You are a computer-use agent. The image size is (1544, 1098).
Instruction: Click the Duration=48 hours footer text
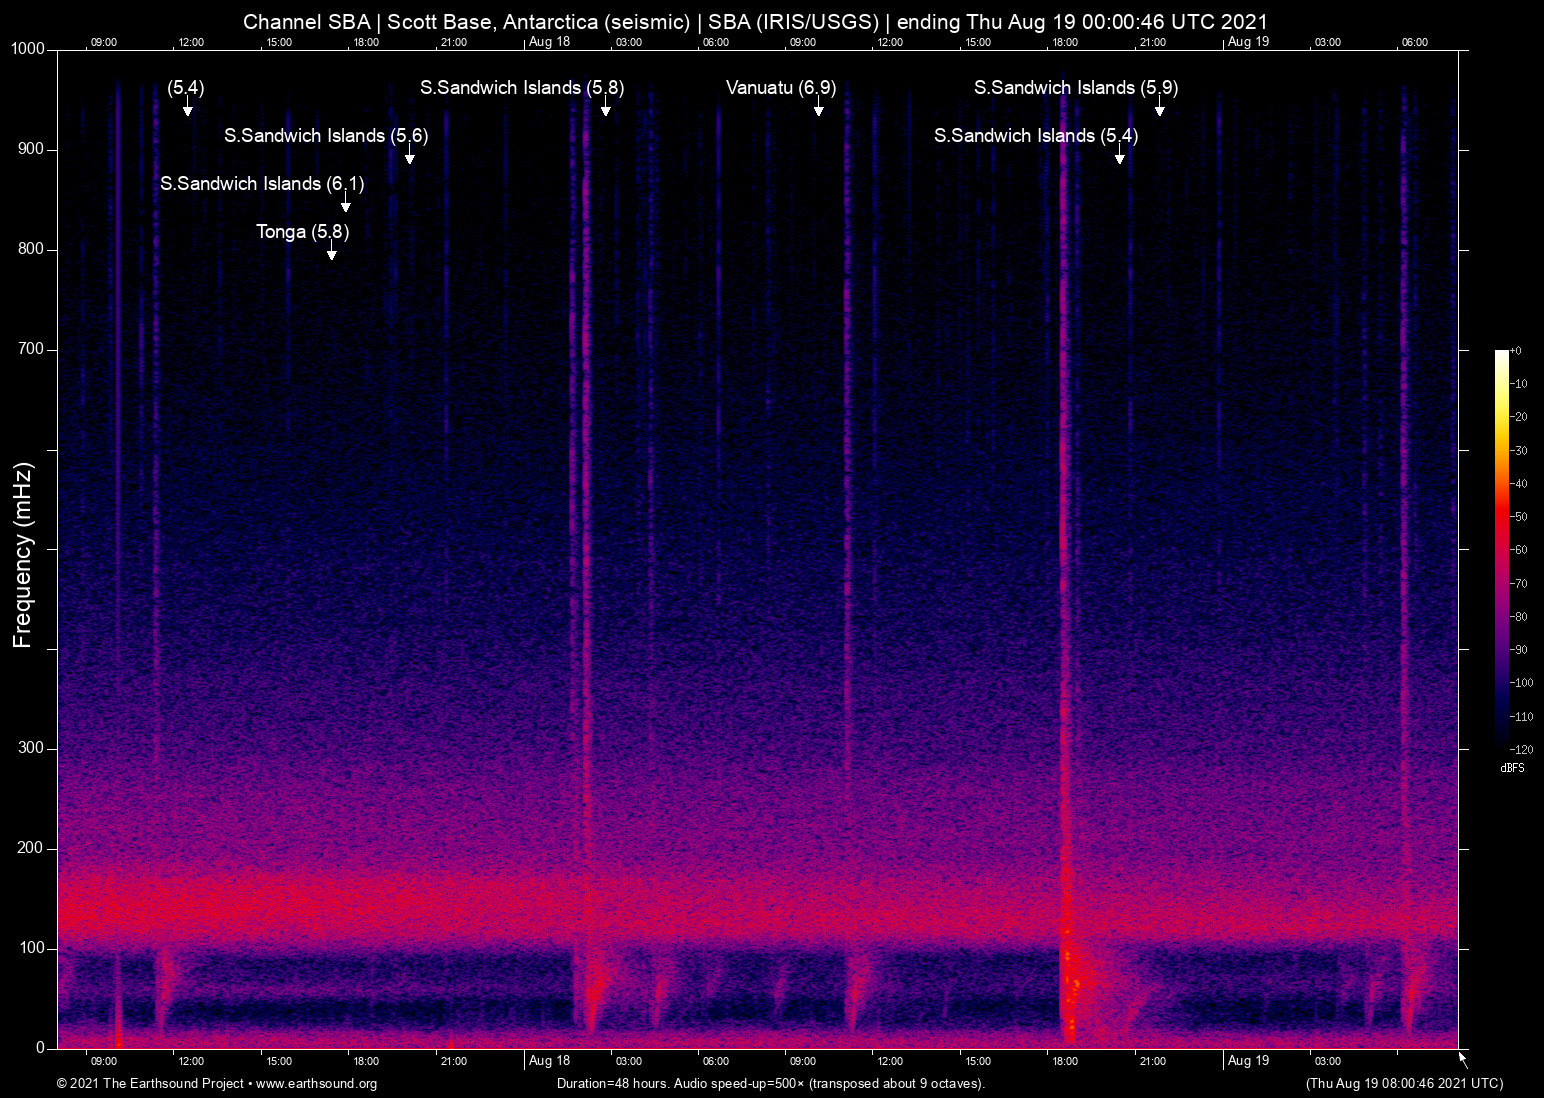point(770,1084)
